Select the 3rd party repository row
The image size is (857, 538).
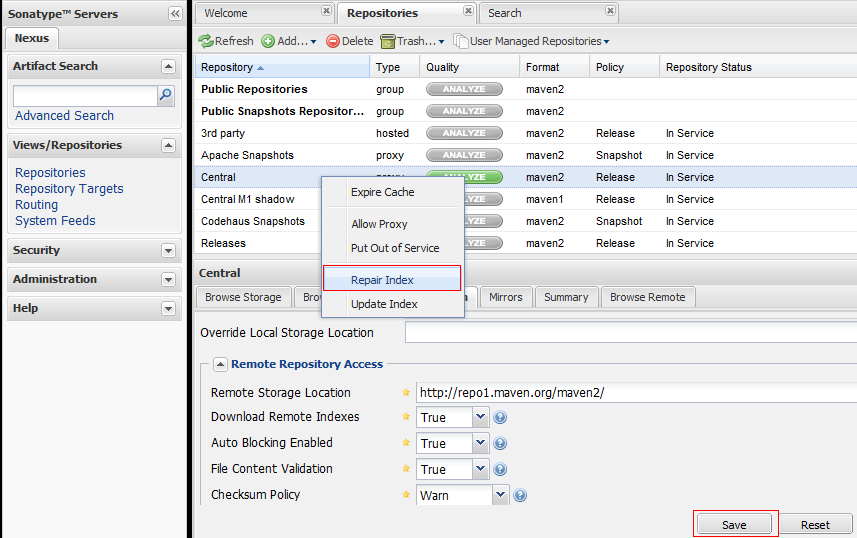click(x=526, y=133)
